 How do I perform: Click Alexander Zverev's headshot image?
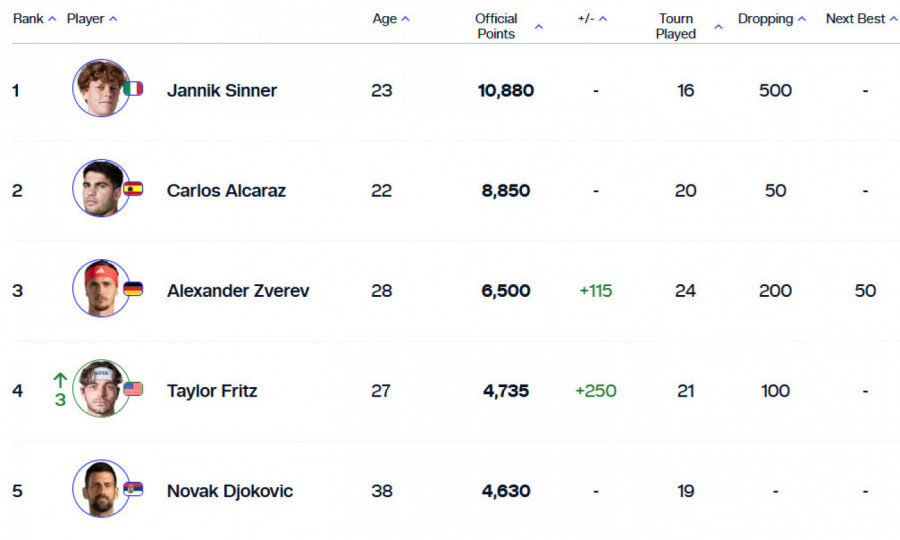tap(101, 288)
